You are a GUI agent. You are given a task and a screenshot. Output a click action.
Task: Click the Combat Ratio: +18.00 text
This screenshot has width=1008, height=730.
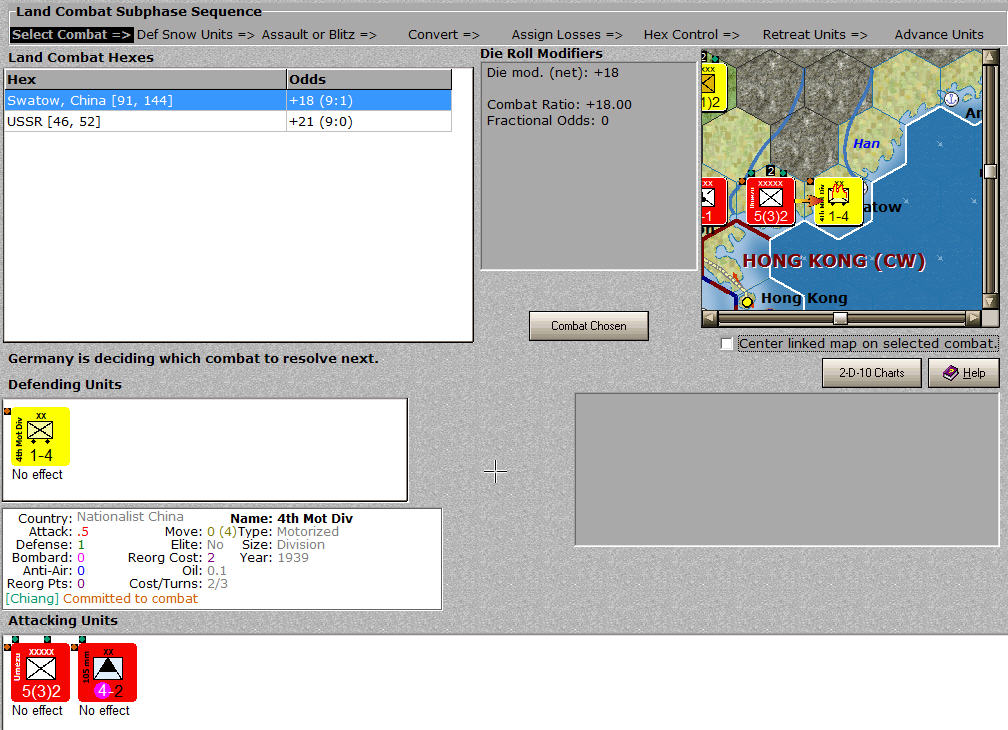pyautogui.click(x=559, y=104)
